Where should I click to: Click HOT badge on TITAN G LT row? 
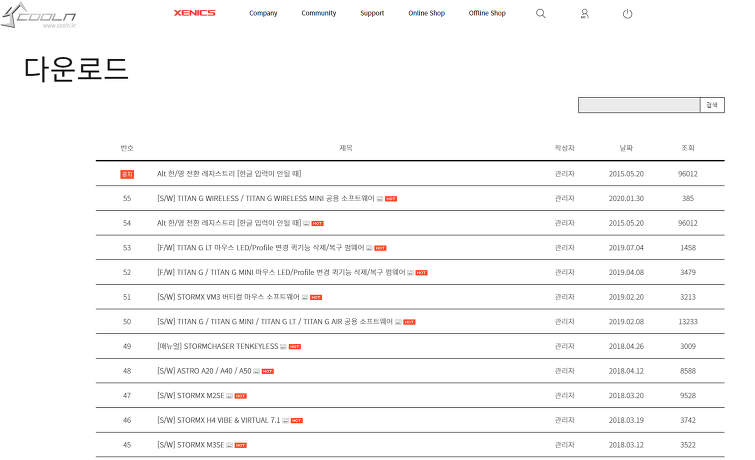[380, 248]
